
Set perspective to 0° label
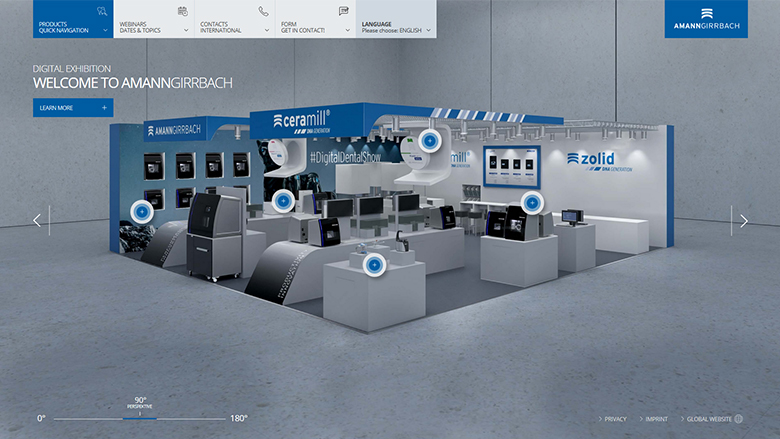(41, 419)
